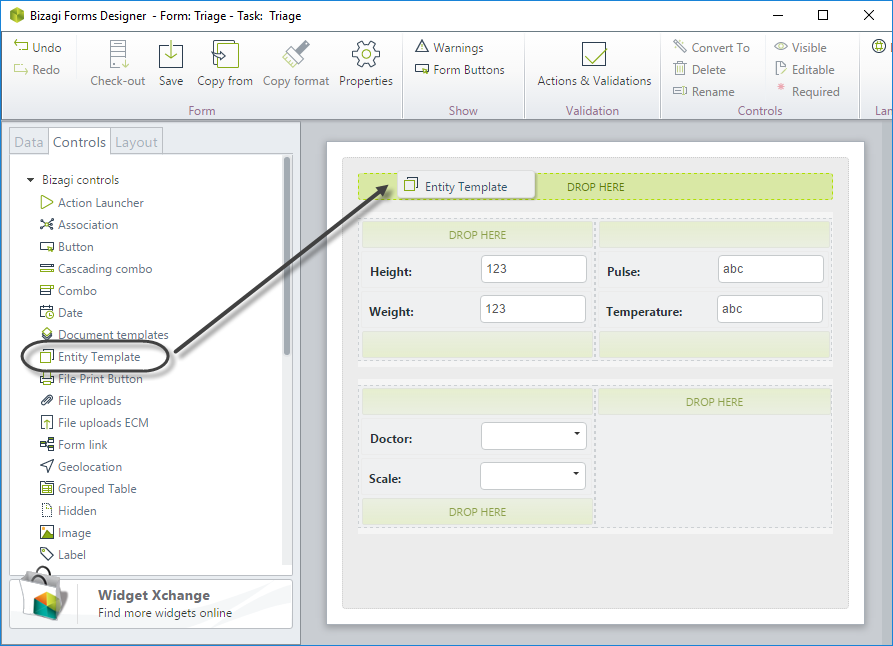Click the language globe icon in ribbon
The height and width of the screenshot is (646, 893).
click(879, 46)
